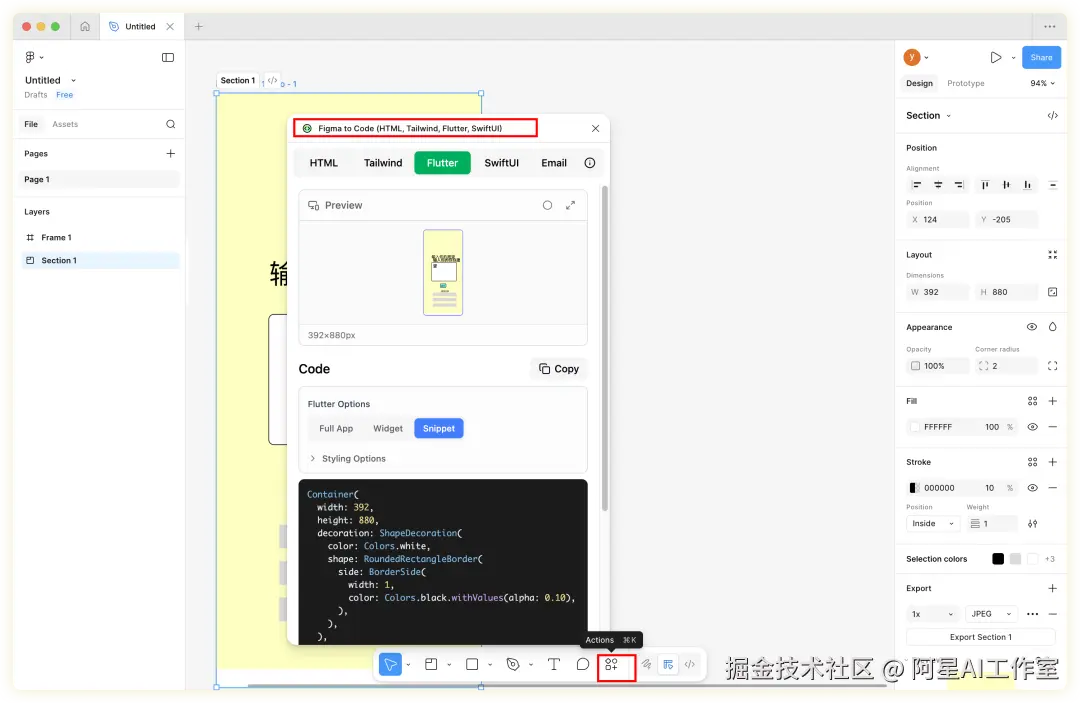Open the 94% zoom dropdown
Screen dimensions: 1080x703
point(1043,83)
